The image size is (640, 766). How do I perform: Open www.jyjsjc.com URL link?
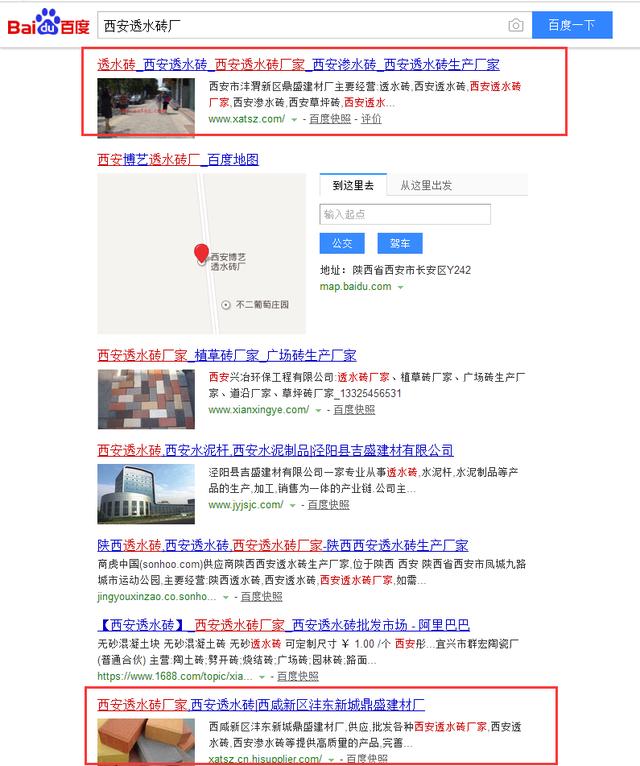(246, 505)
